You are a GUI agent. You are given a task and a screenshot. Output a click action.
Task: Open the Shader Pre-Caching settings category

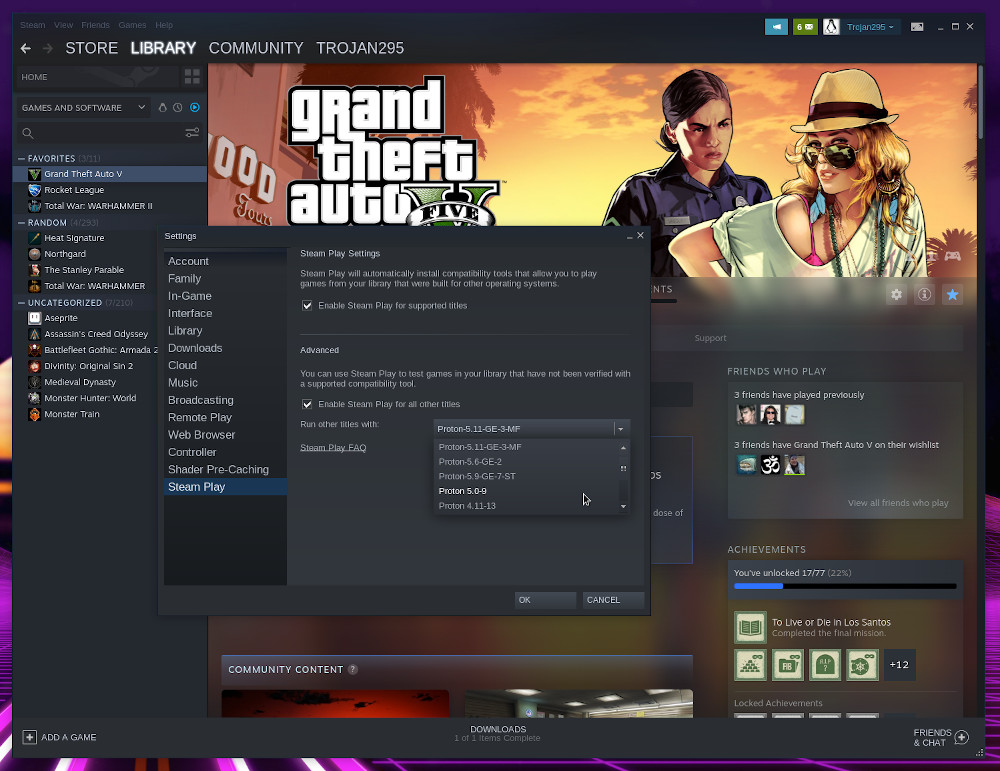pyautogui.click(x=224, y=469)
